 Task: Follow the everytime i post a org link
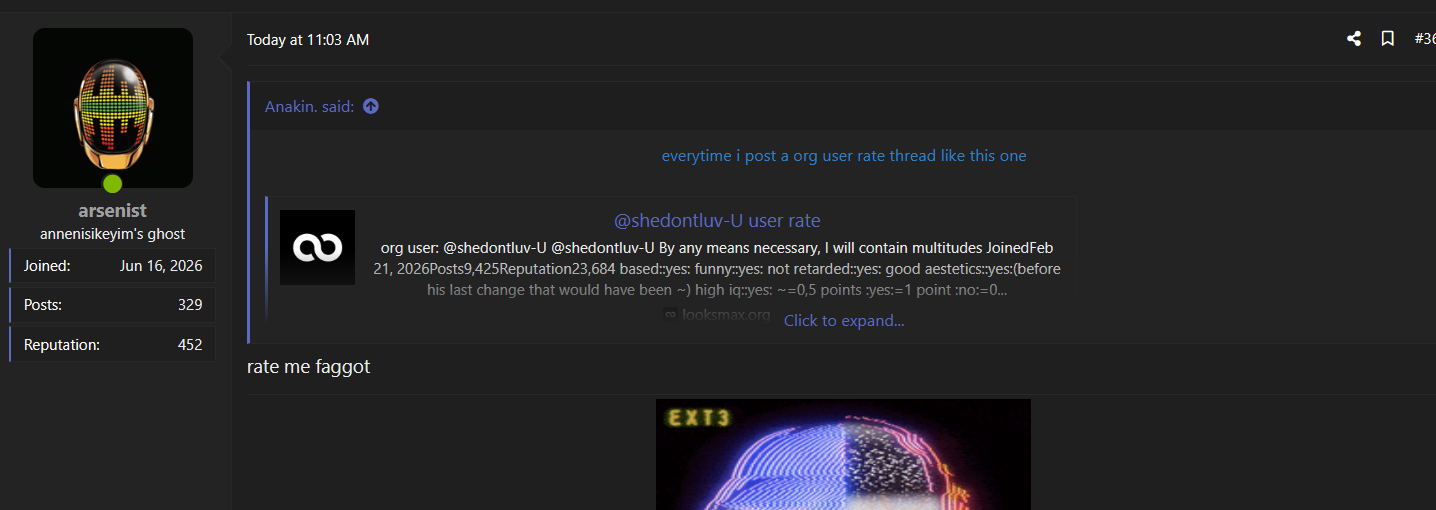point(844,156)
